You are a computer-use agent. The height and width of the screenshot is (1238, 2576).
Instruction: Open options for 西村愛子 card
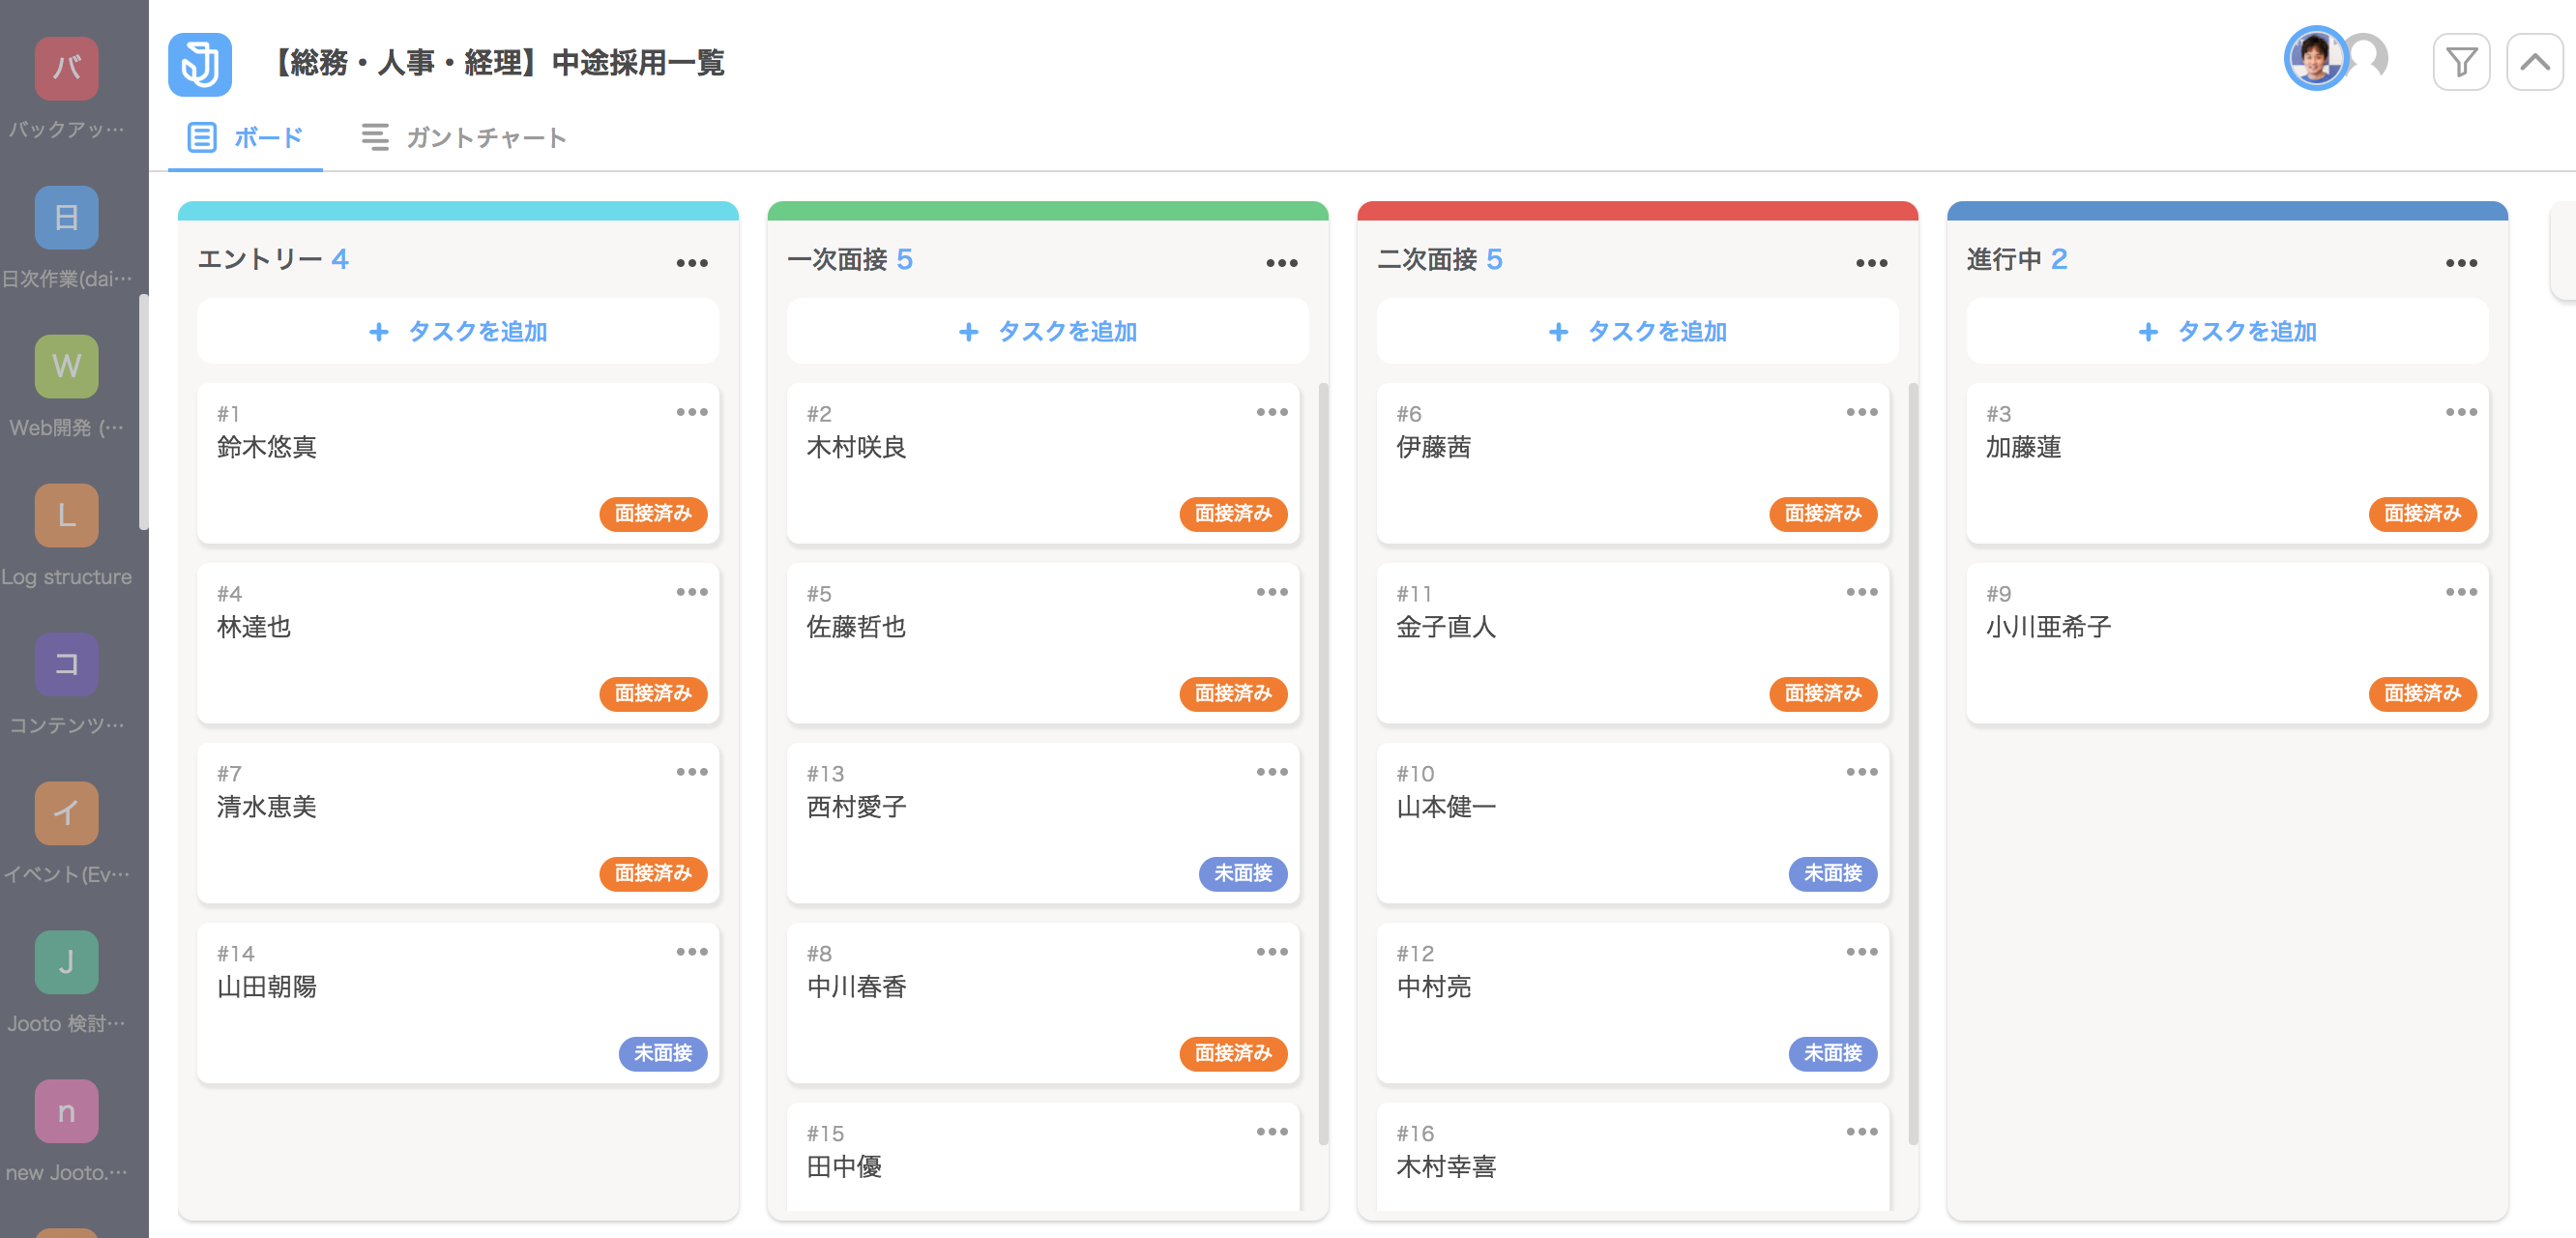pyautogui.click(x=1272, y=772)
